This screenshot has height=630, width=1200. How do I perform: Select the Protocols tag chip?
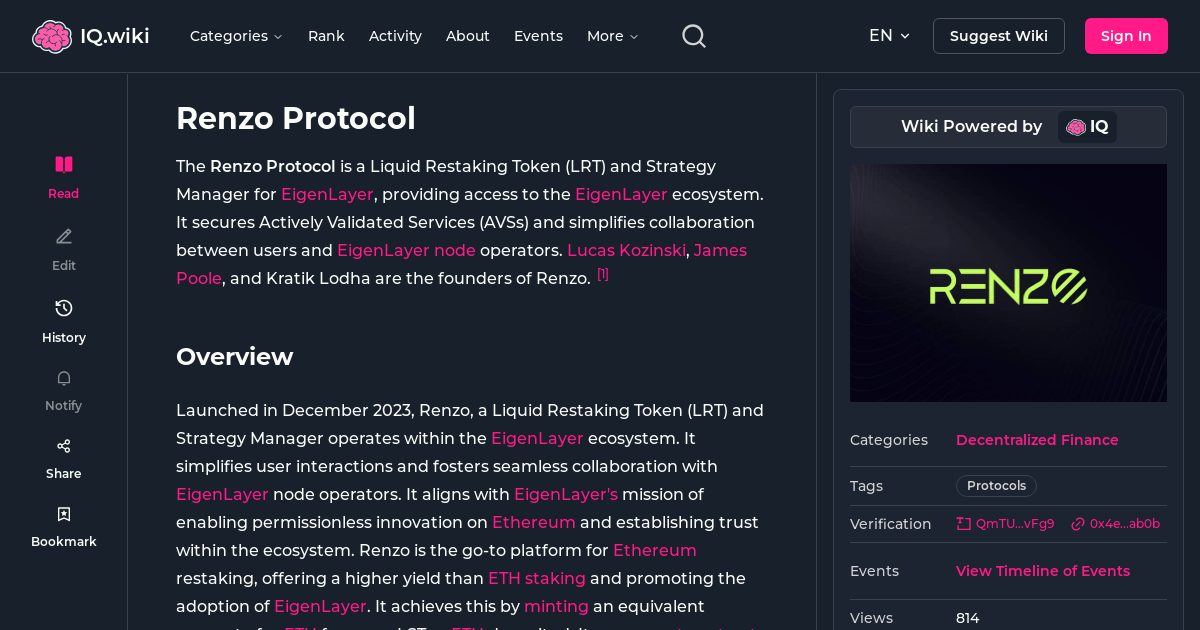pos(996,485)
